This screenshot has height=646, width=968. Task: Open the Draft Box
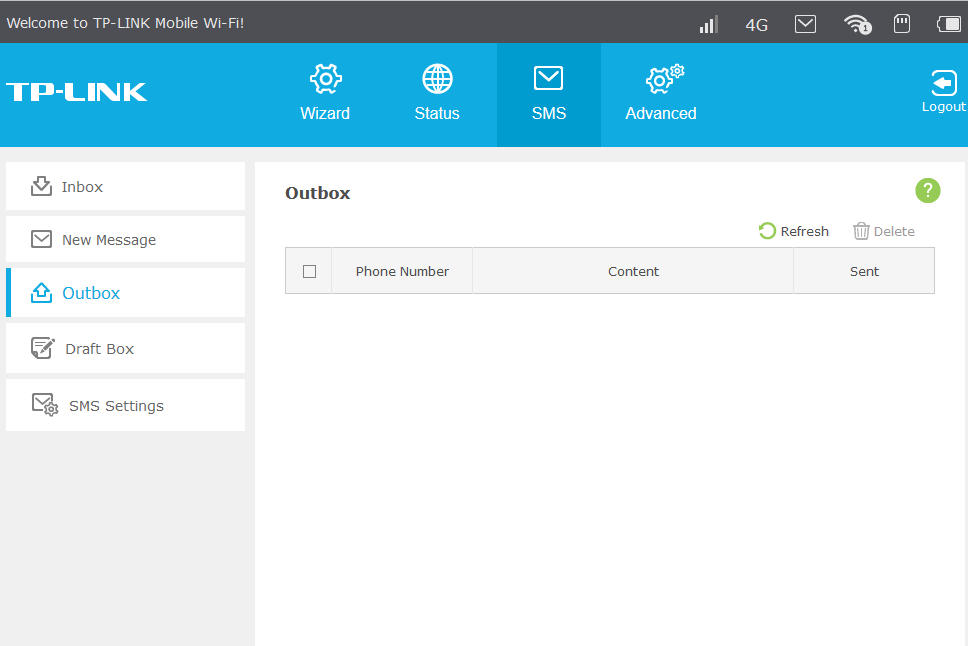click(x=125, y=348)
